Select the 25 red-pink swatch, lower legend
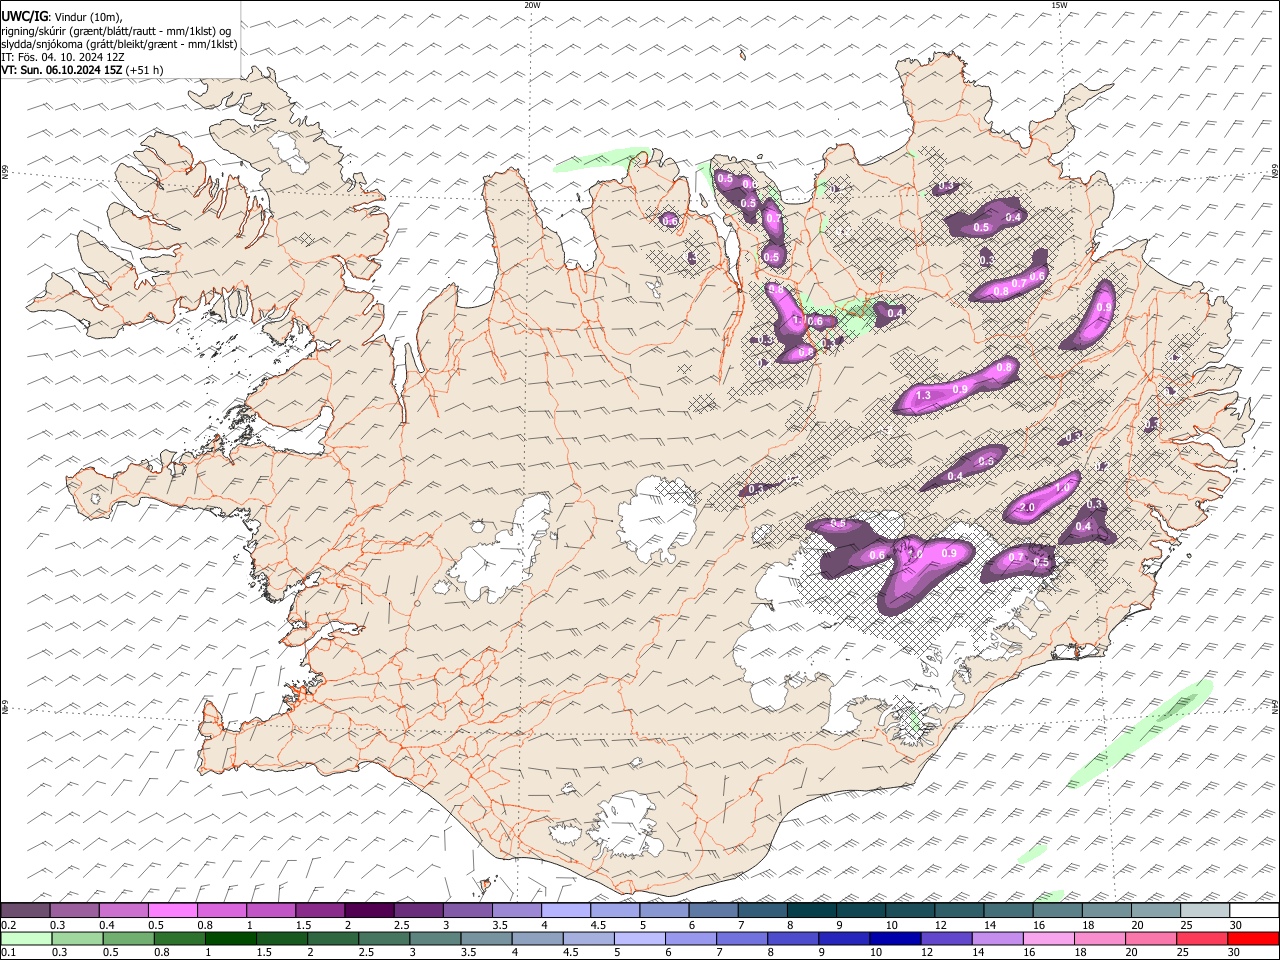This screenshot has height=960, width=1280. pyautogui.click(x=1202, y=938)
